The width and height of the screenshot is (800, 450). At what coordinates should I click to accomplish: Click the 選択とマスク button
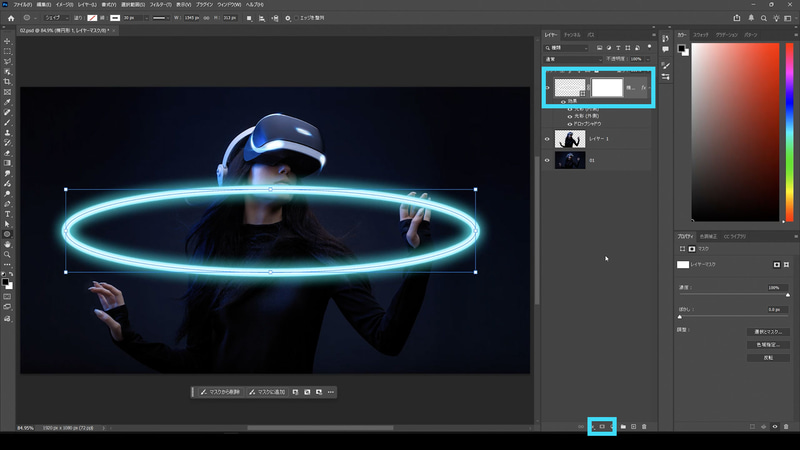point(767,332)
